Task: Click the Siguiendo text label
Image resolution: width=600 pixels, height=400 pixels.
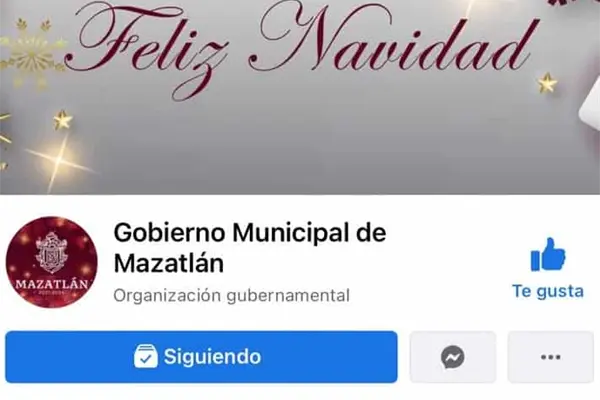Action: click(212, 357)
